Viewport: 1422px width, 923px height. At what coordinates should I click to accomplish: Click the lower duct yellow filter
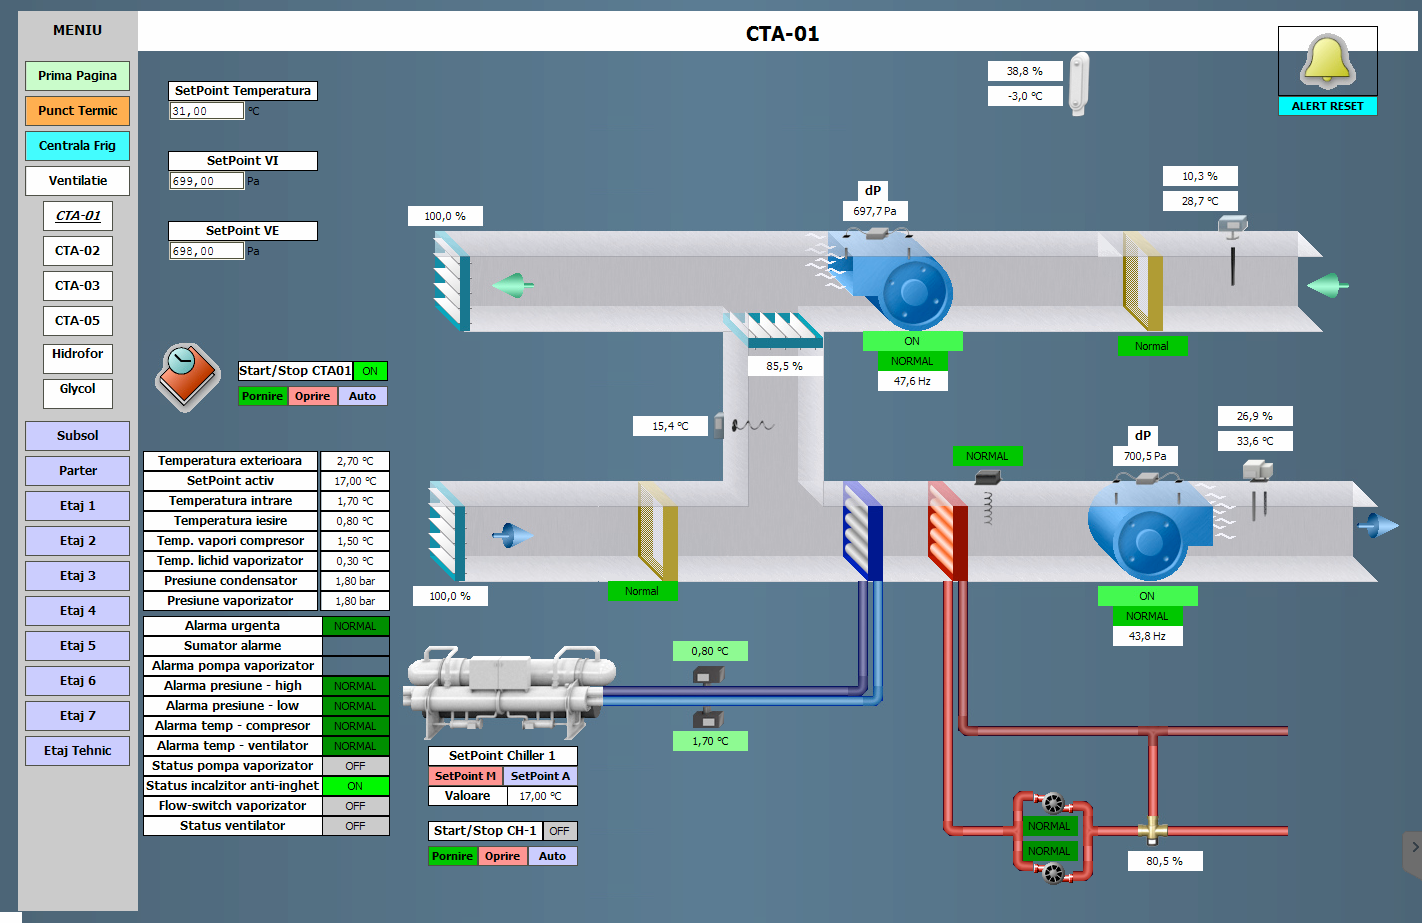click(657, 530)
